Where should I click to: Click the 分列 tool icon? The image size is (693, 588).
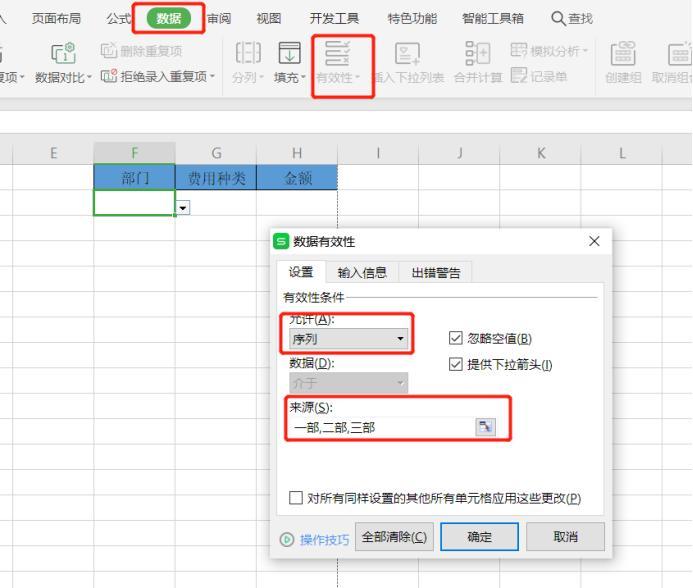[x=248, y=53]
